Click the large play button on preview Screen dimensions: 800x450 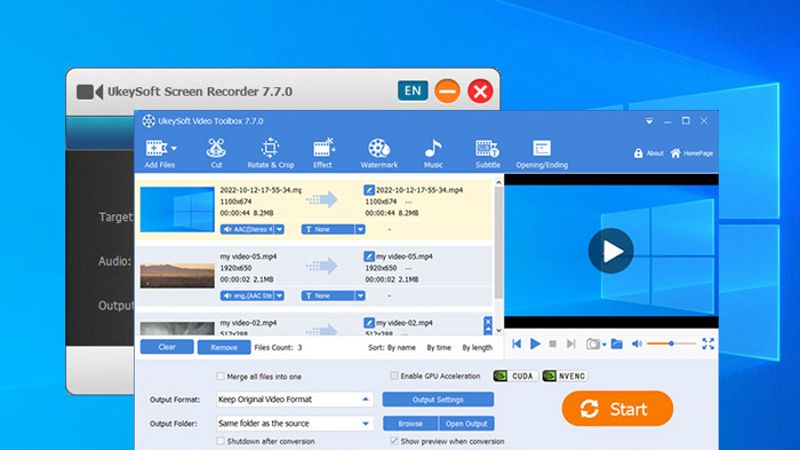[611, 251]
